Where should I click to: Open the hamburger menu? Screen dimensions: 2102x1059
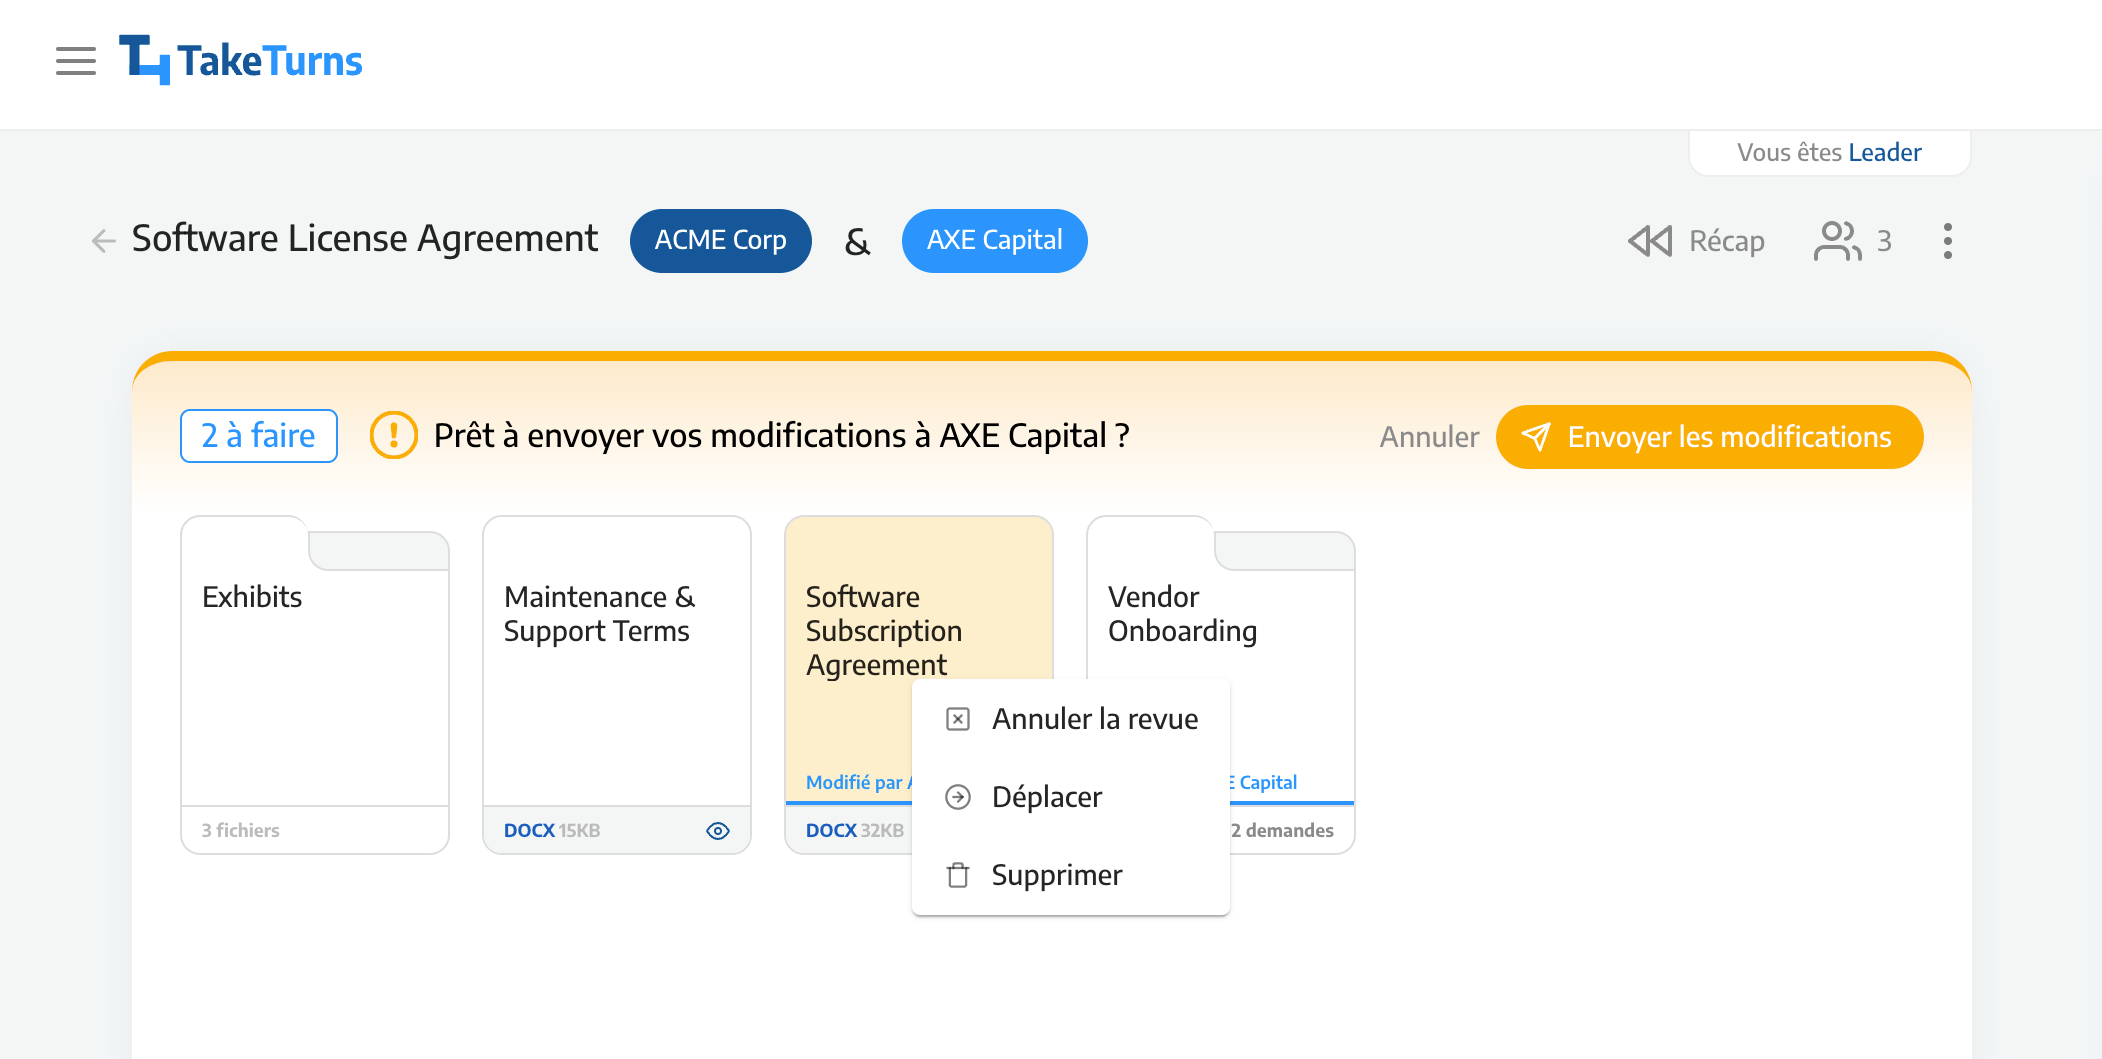pyautogui.click(x=76, y=61)
